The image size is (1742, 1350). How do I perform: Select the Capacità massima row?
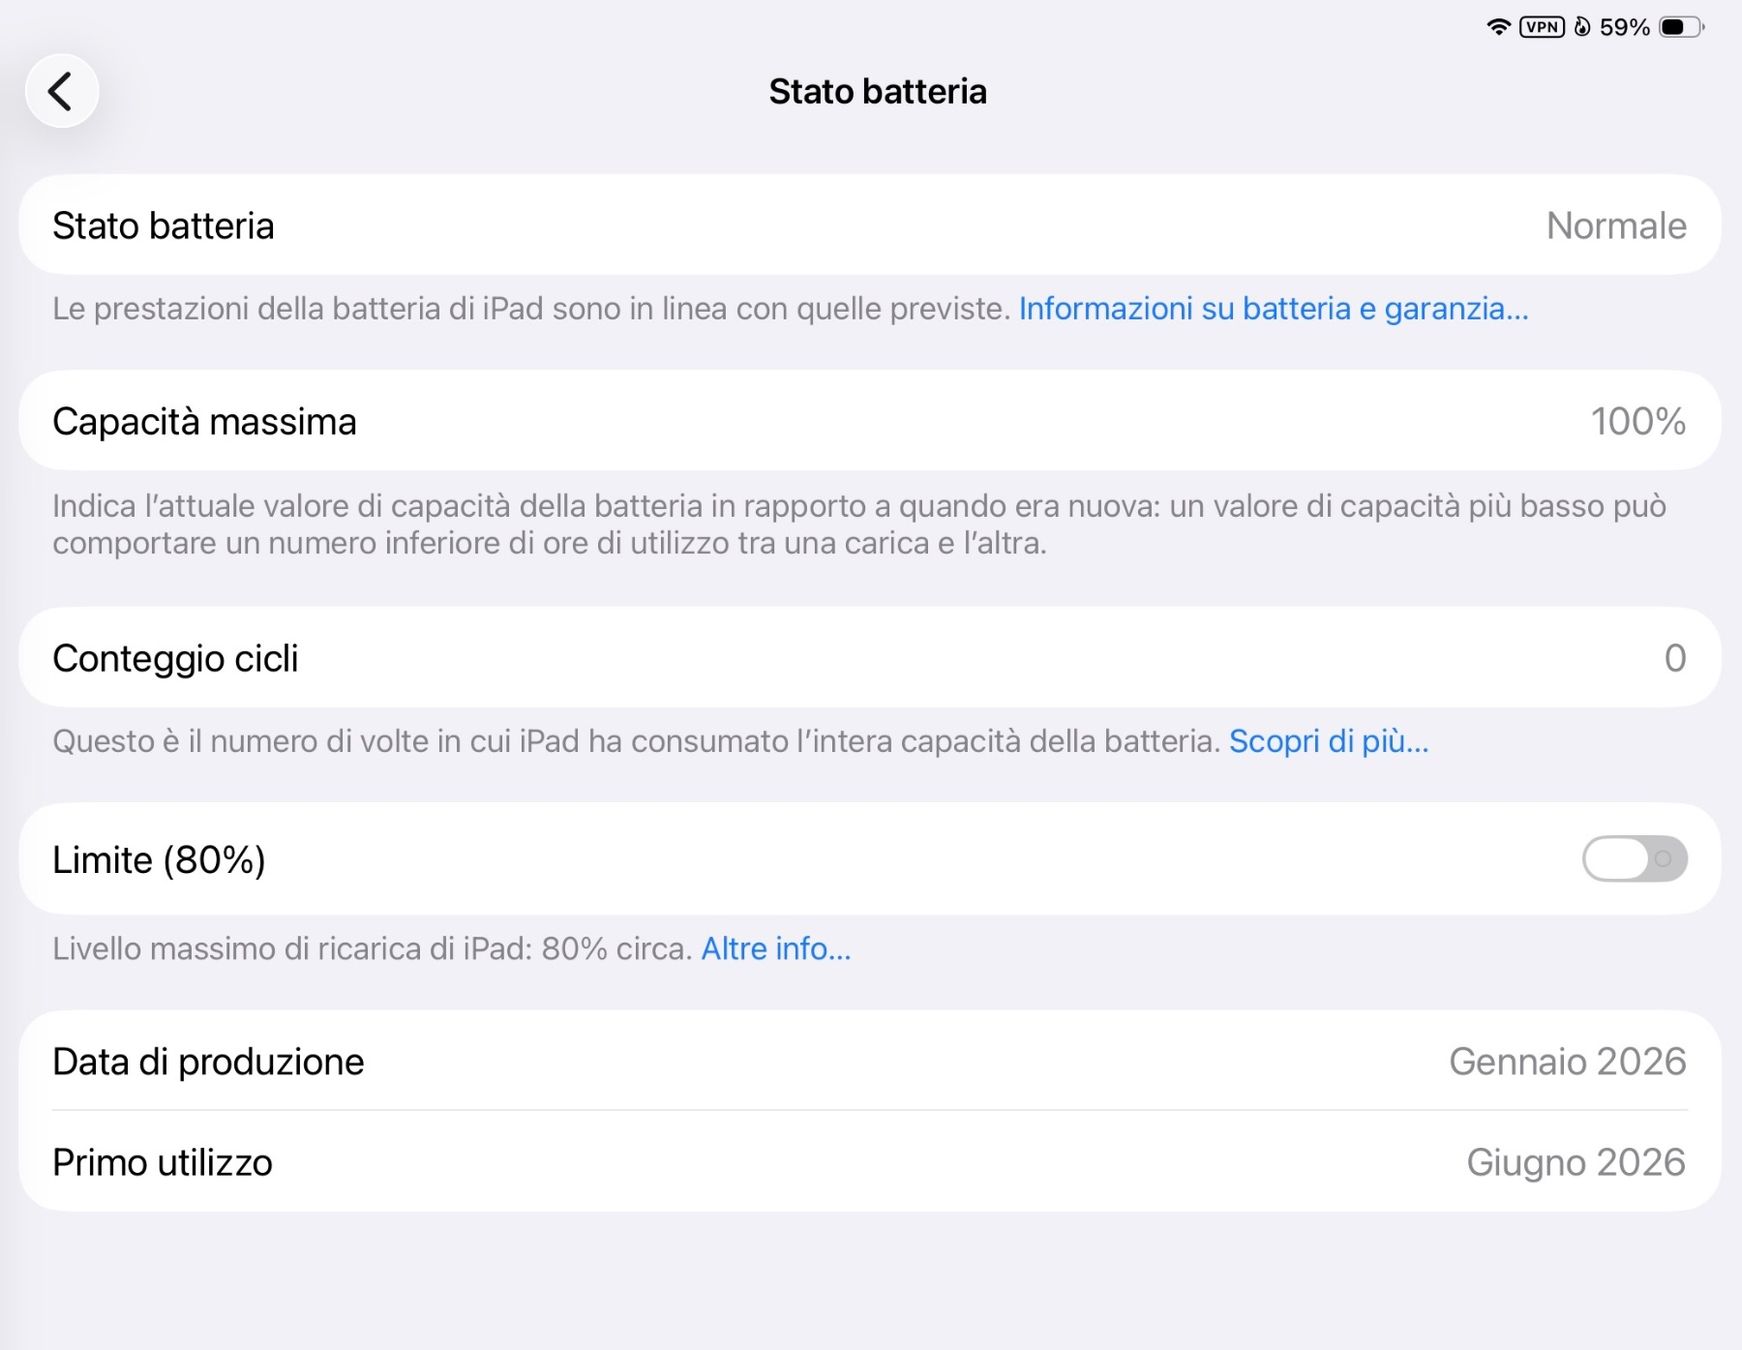click(870, 421)
